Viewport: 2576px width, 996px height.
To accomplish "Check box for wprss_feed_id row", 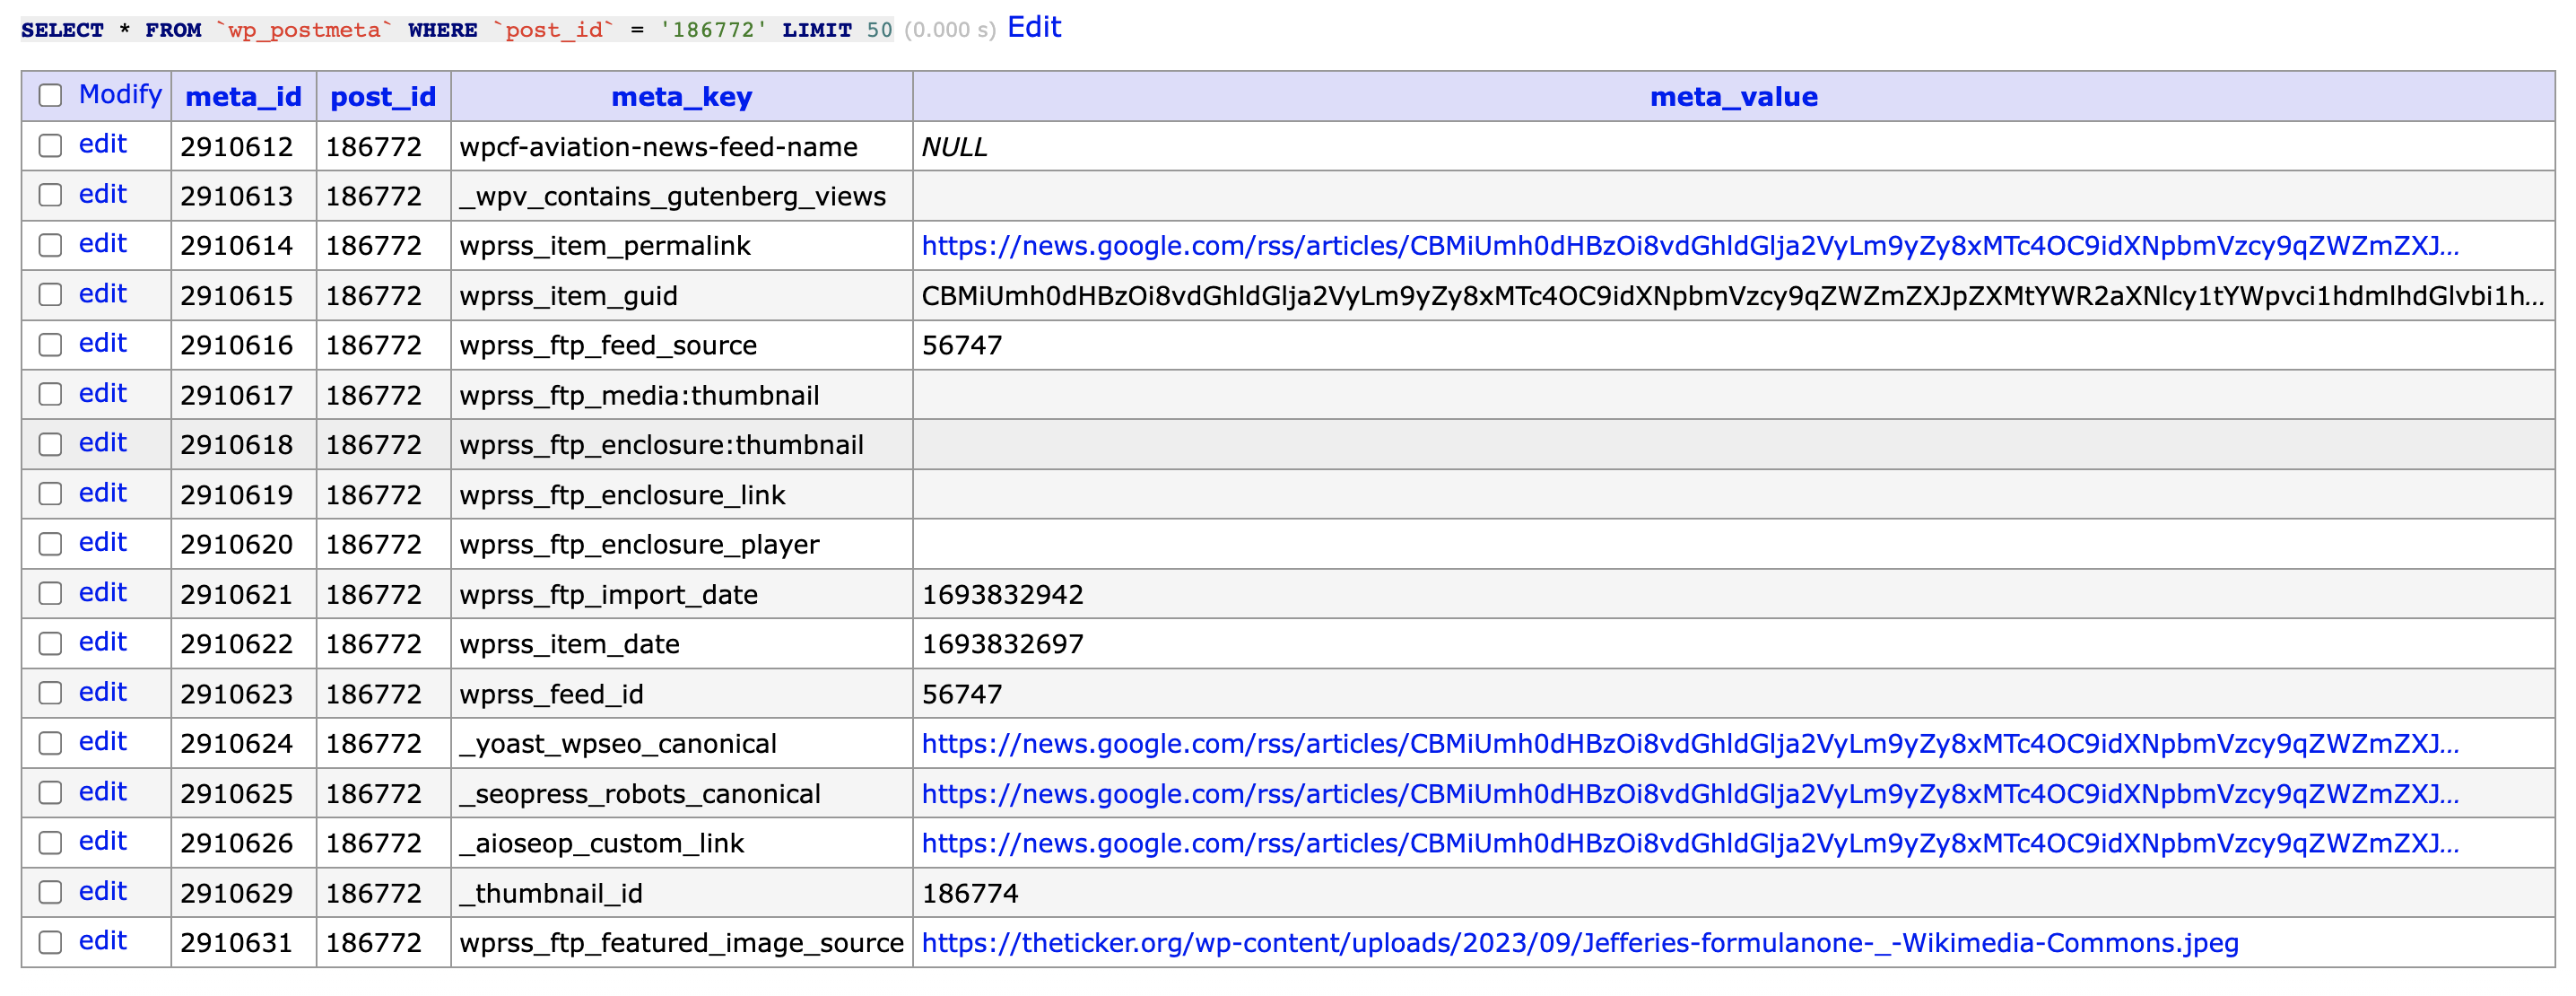I will click(50, 693).
